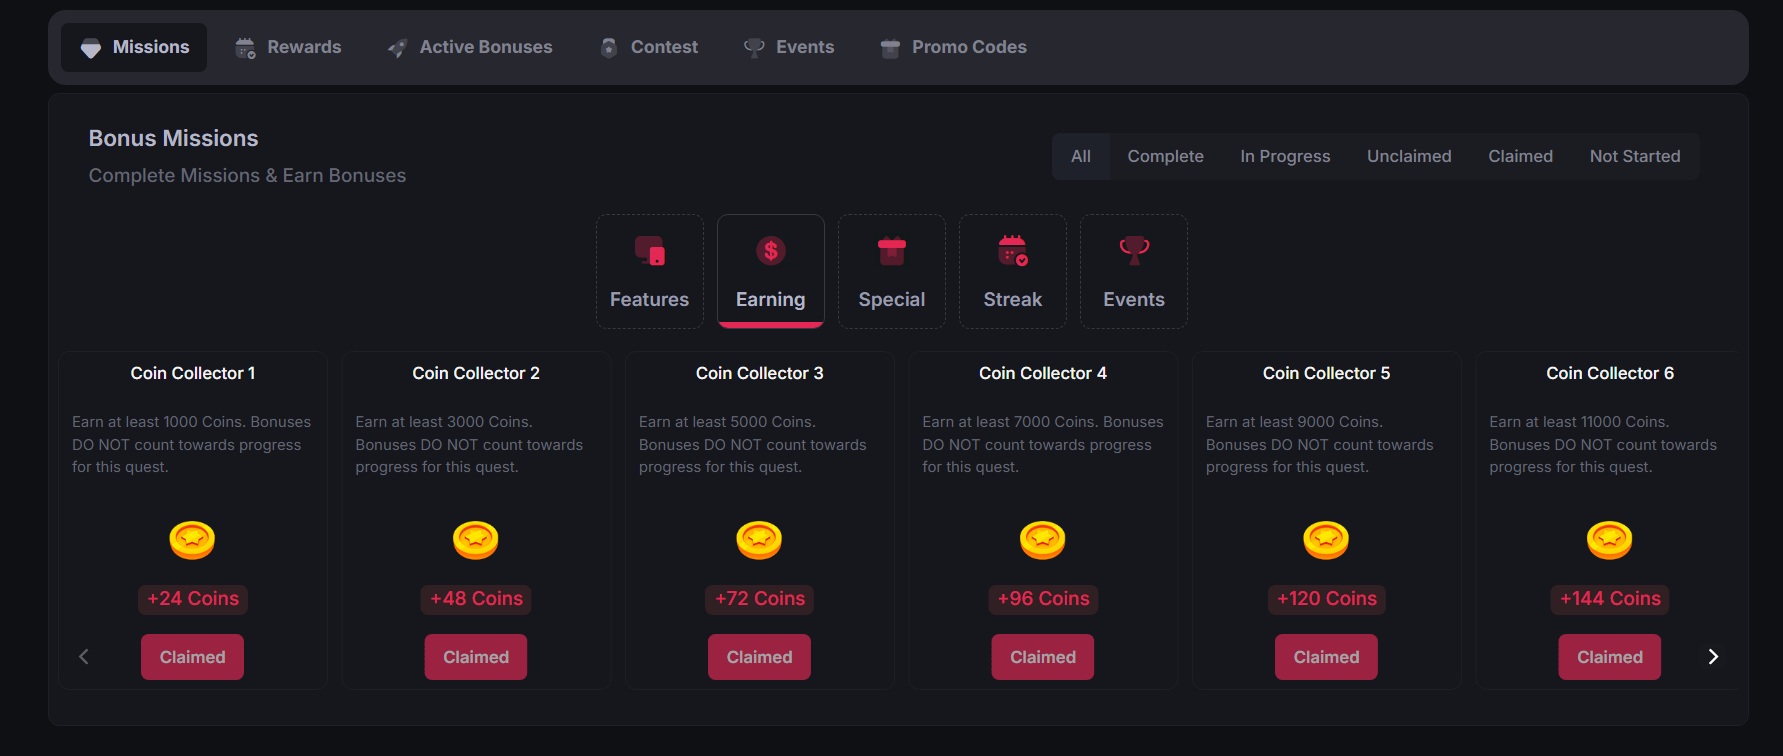Click the +24 Coins reward badge

[193, 599]
